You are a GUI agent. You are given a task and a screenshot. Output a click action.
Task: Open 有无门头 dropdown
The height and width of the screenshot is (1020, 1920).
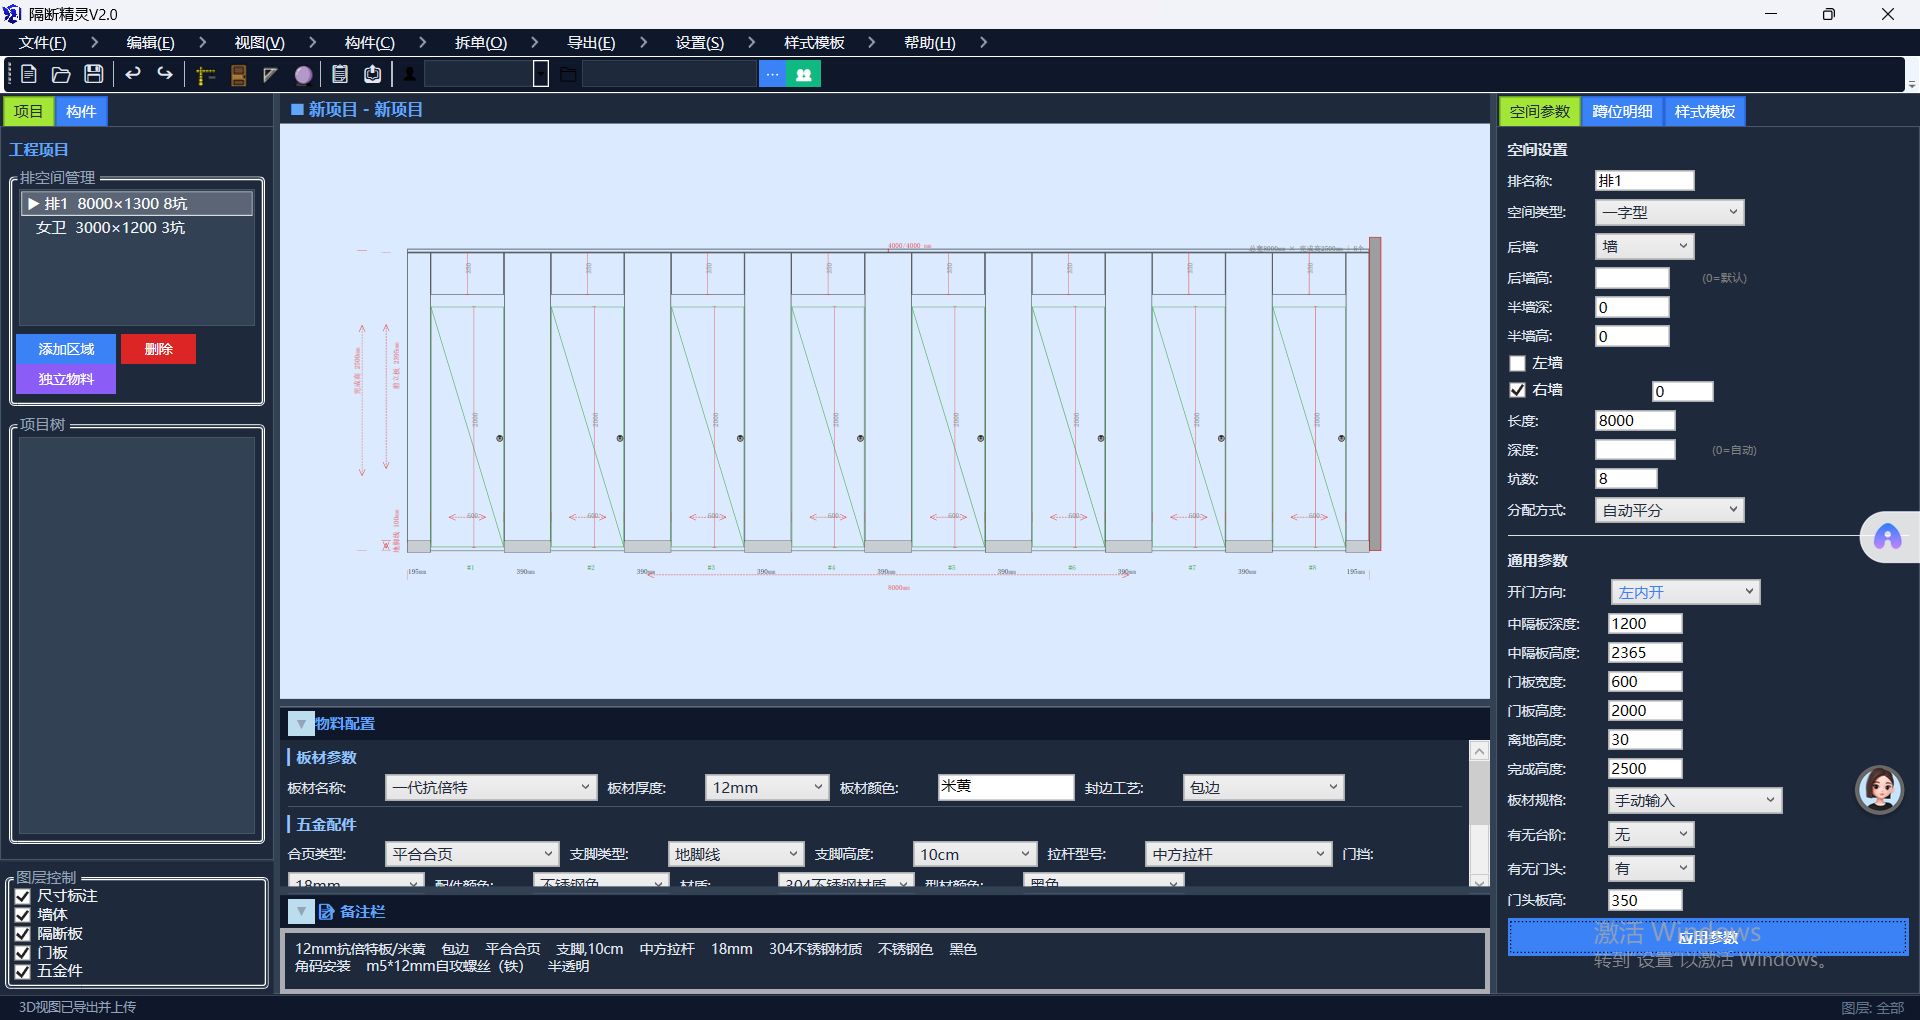pyautogui.click(x=1651, y=868)
